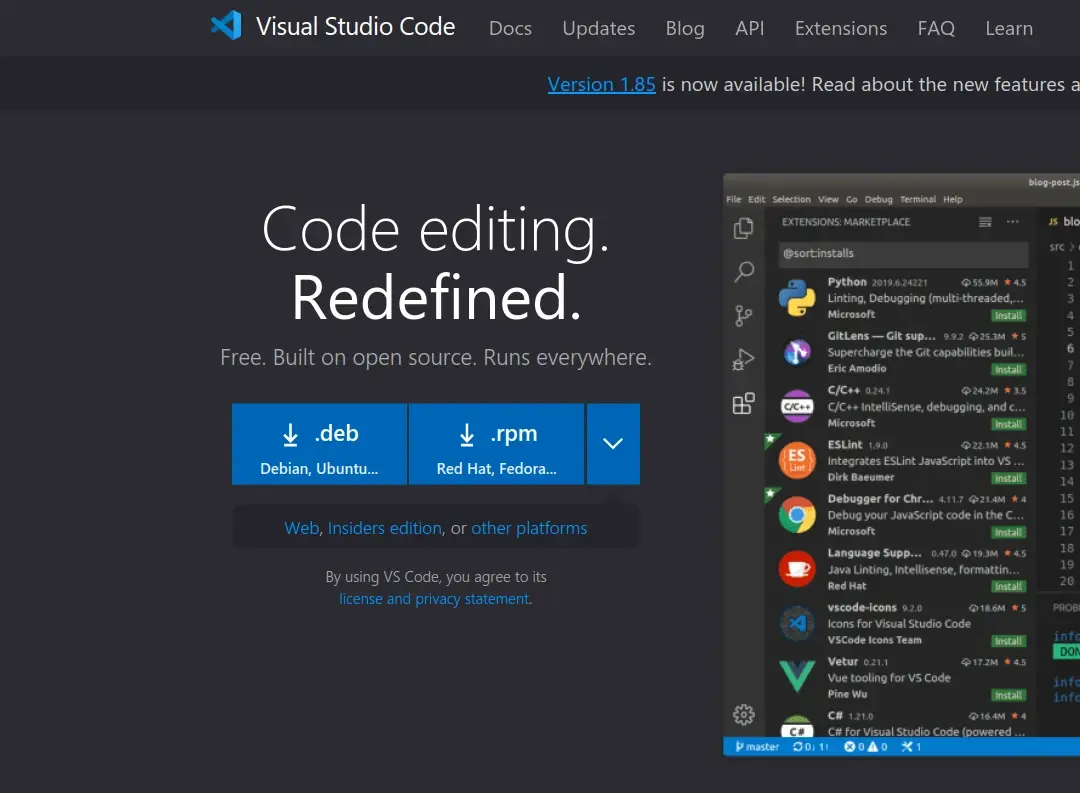
Task: Expand the download options chevron dropdown
Action: tap(613, 444)
